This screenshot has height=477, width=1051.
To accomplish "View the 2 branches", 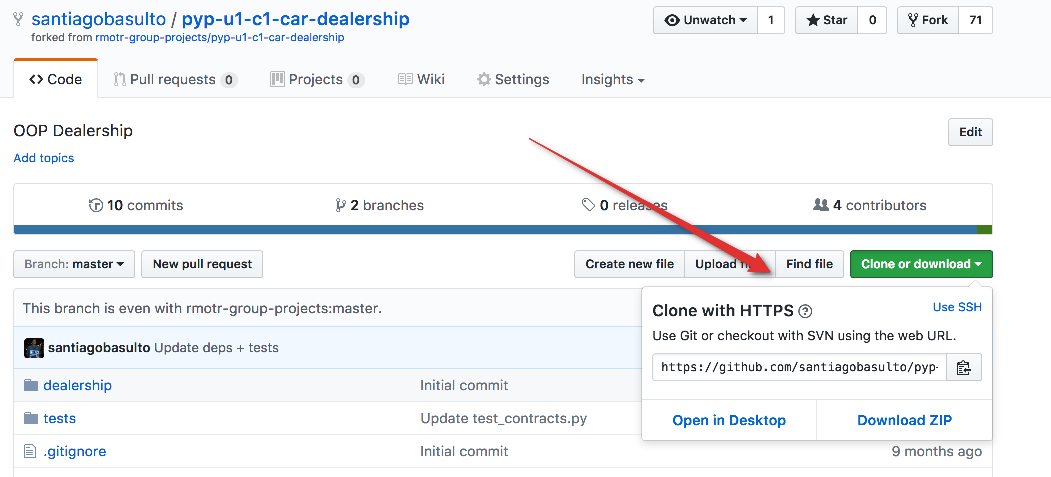I will [x=379, y=205].
